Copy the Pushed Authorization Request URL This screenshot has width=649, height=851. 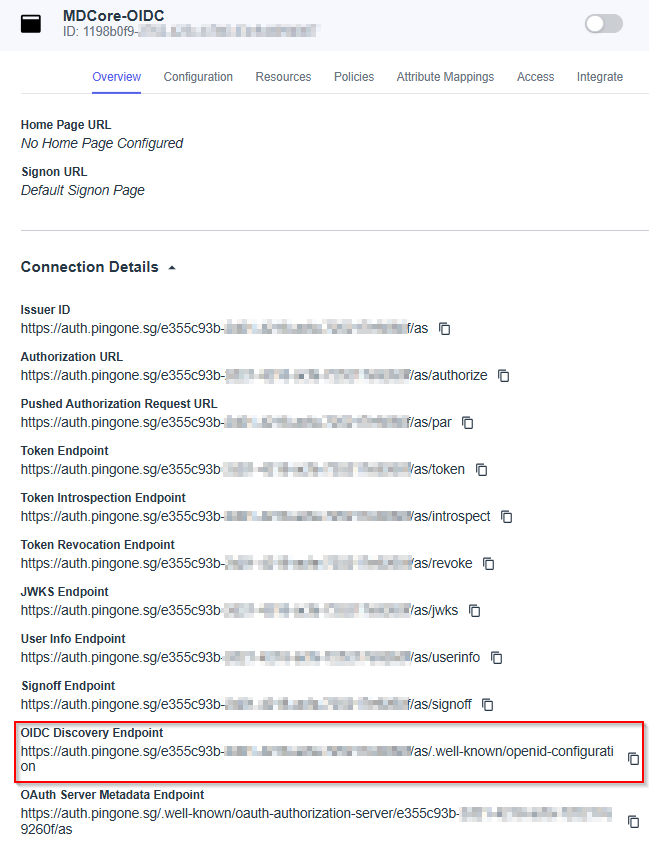pos(468,423)
